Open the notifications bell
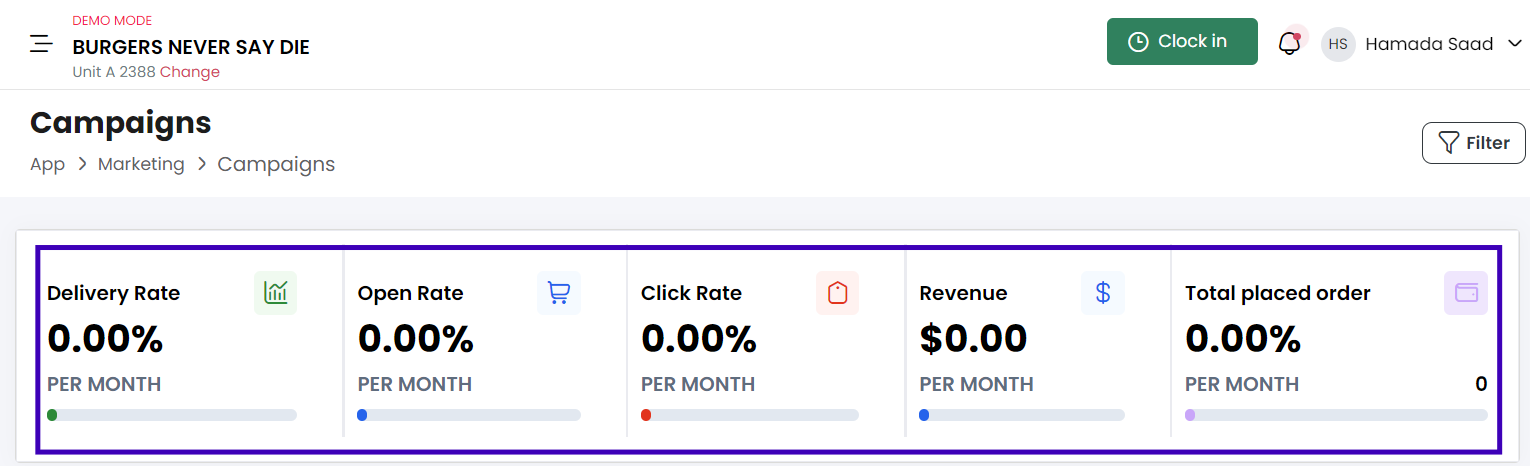This screenshot has width=1530, height=466. [x=1290, y=44]
